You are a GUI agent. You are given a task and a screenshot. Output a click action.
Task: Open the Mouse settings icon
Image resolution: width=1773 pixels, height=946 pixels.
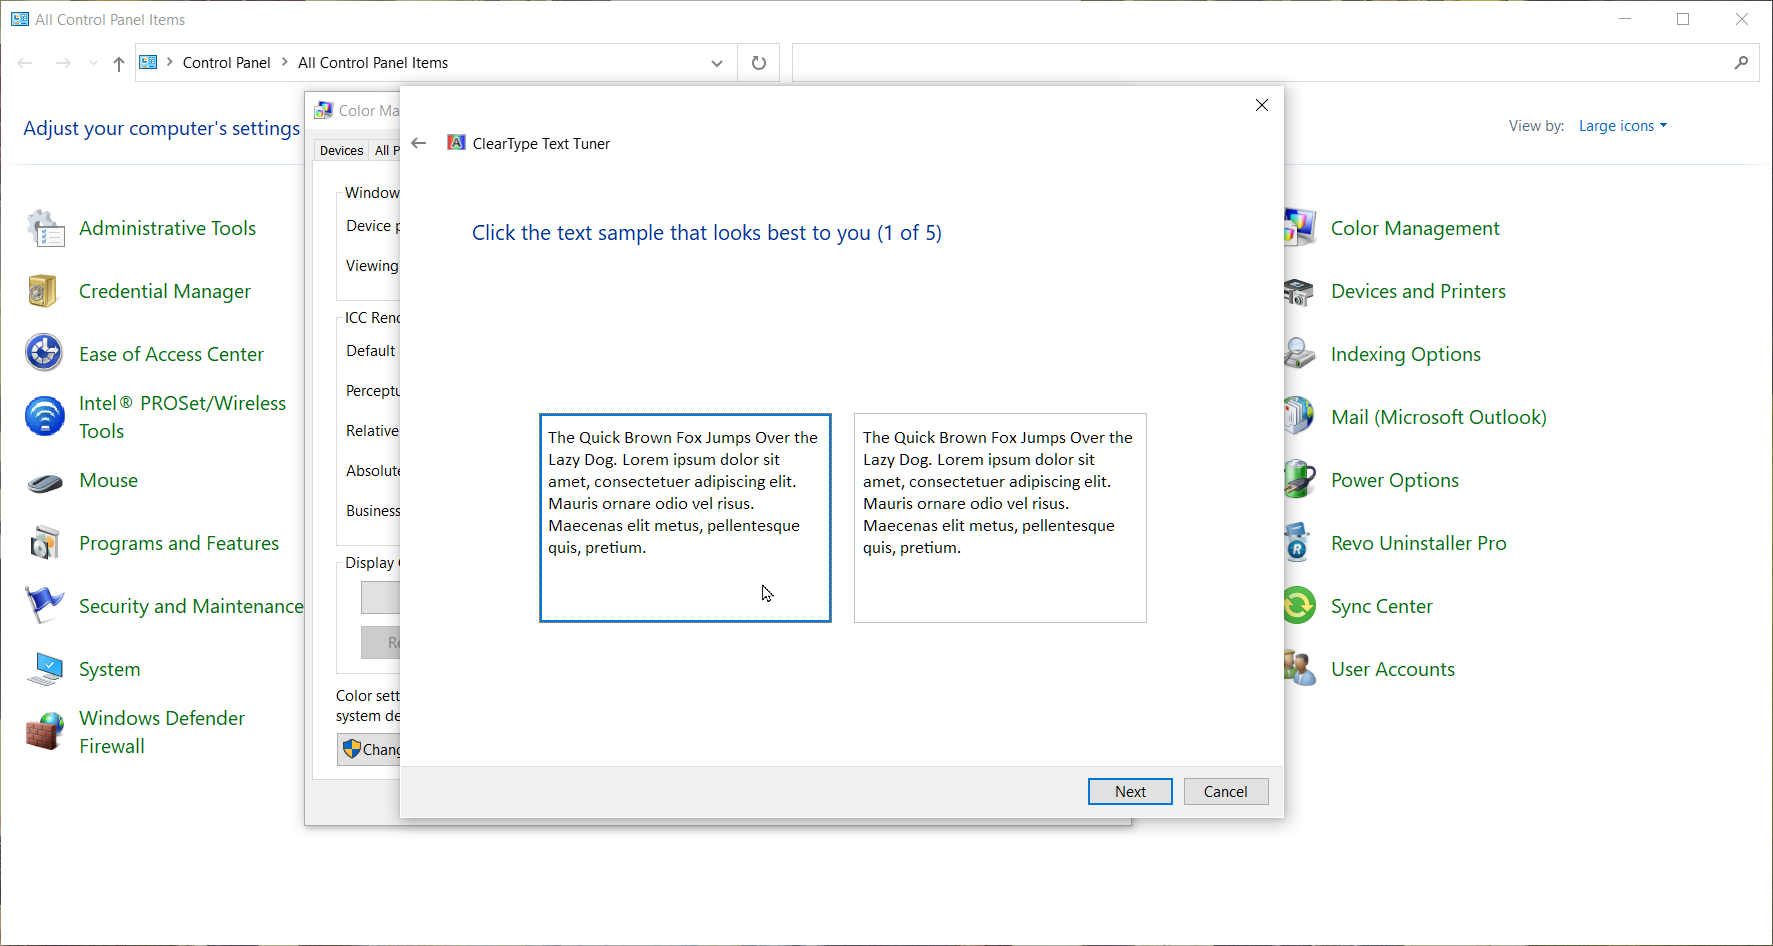click(x=44, y=482)
